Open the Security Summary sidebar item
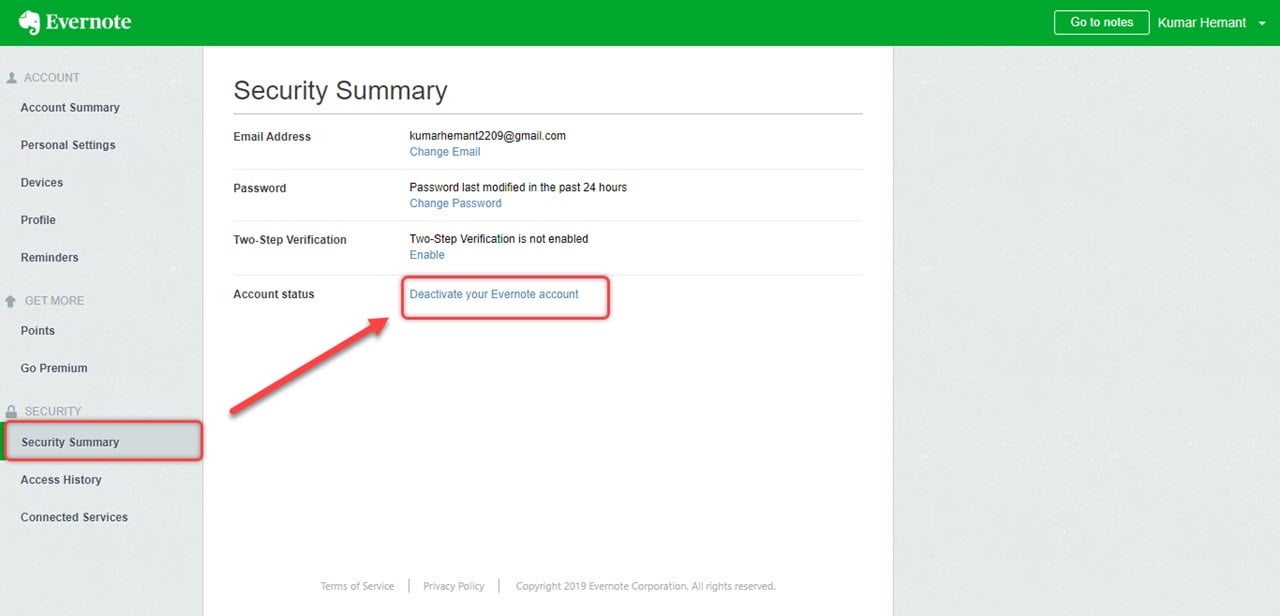The width and height of the screenshot is (1280, 616). point(102,442)
